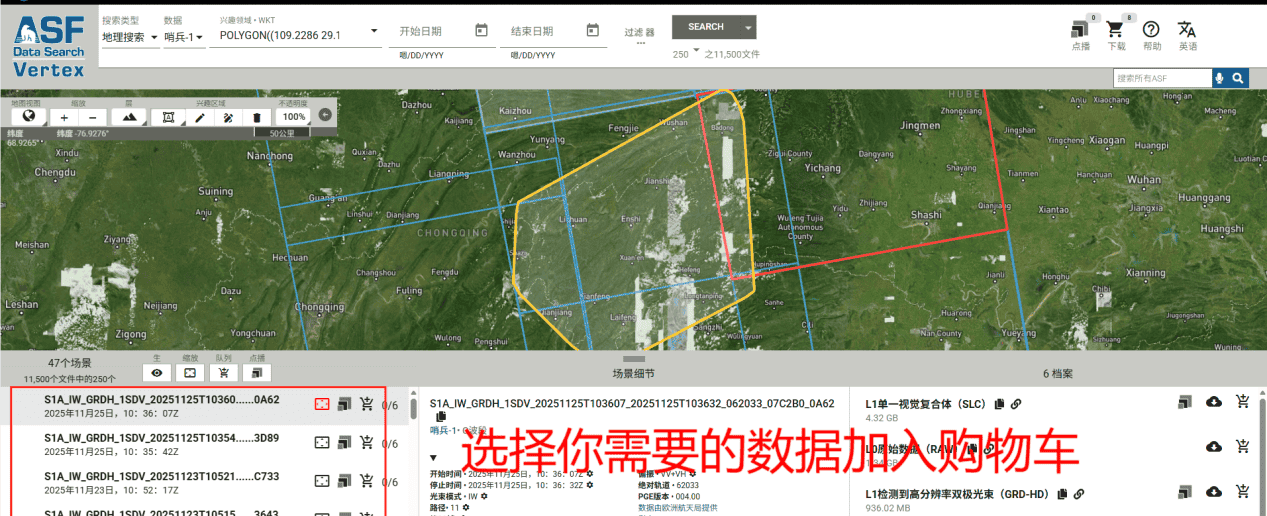Click the ASF Data Search Vertex logo
This screenshot has width=1267, height=516.
pos(49,46)
